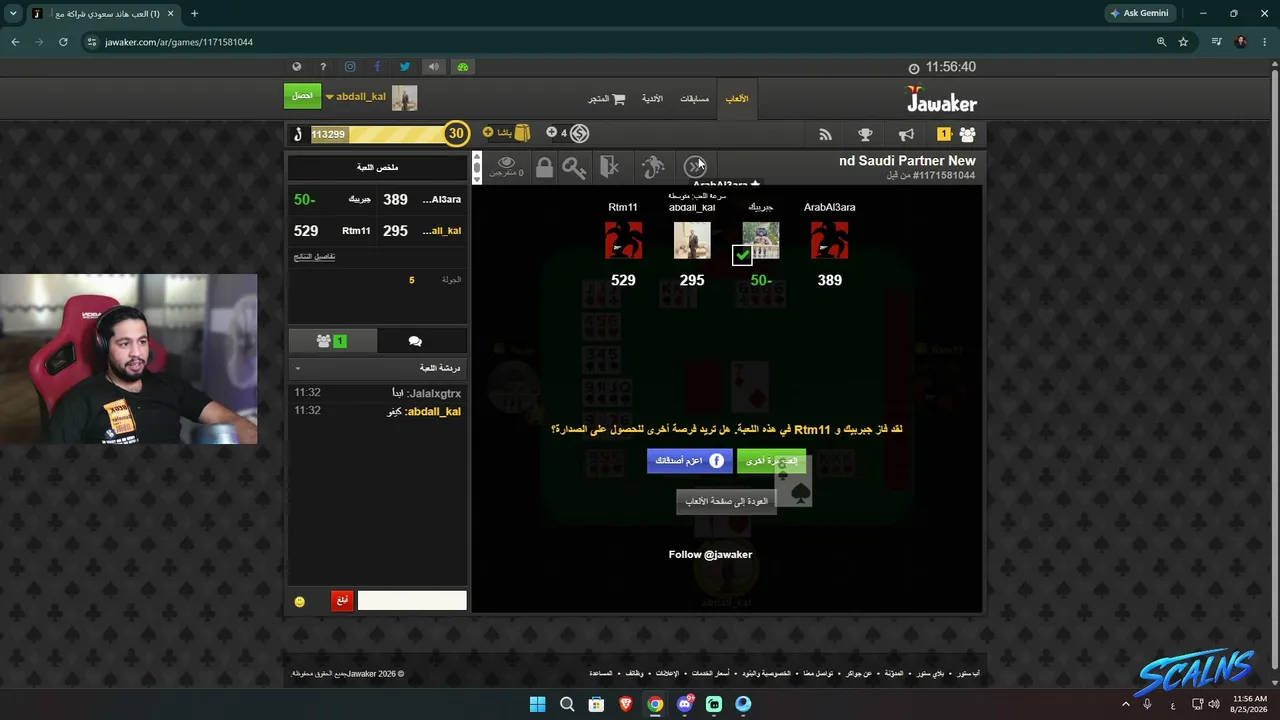The image size is (1280, 720).
Task: Click the key icon in game toolbar
Action: click(574, 167)
